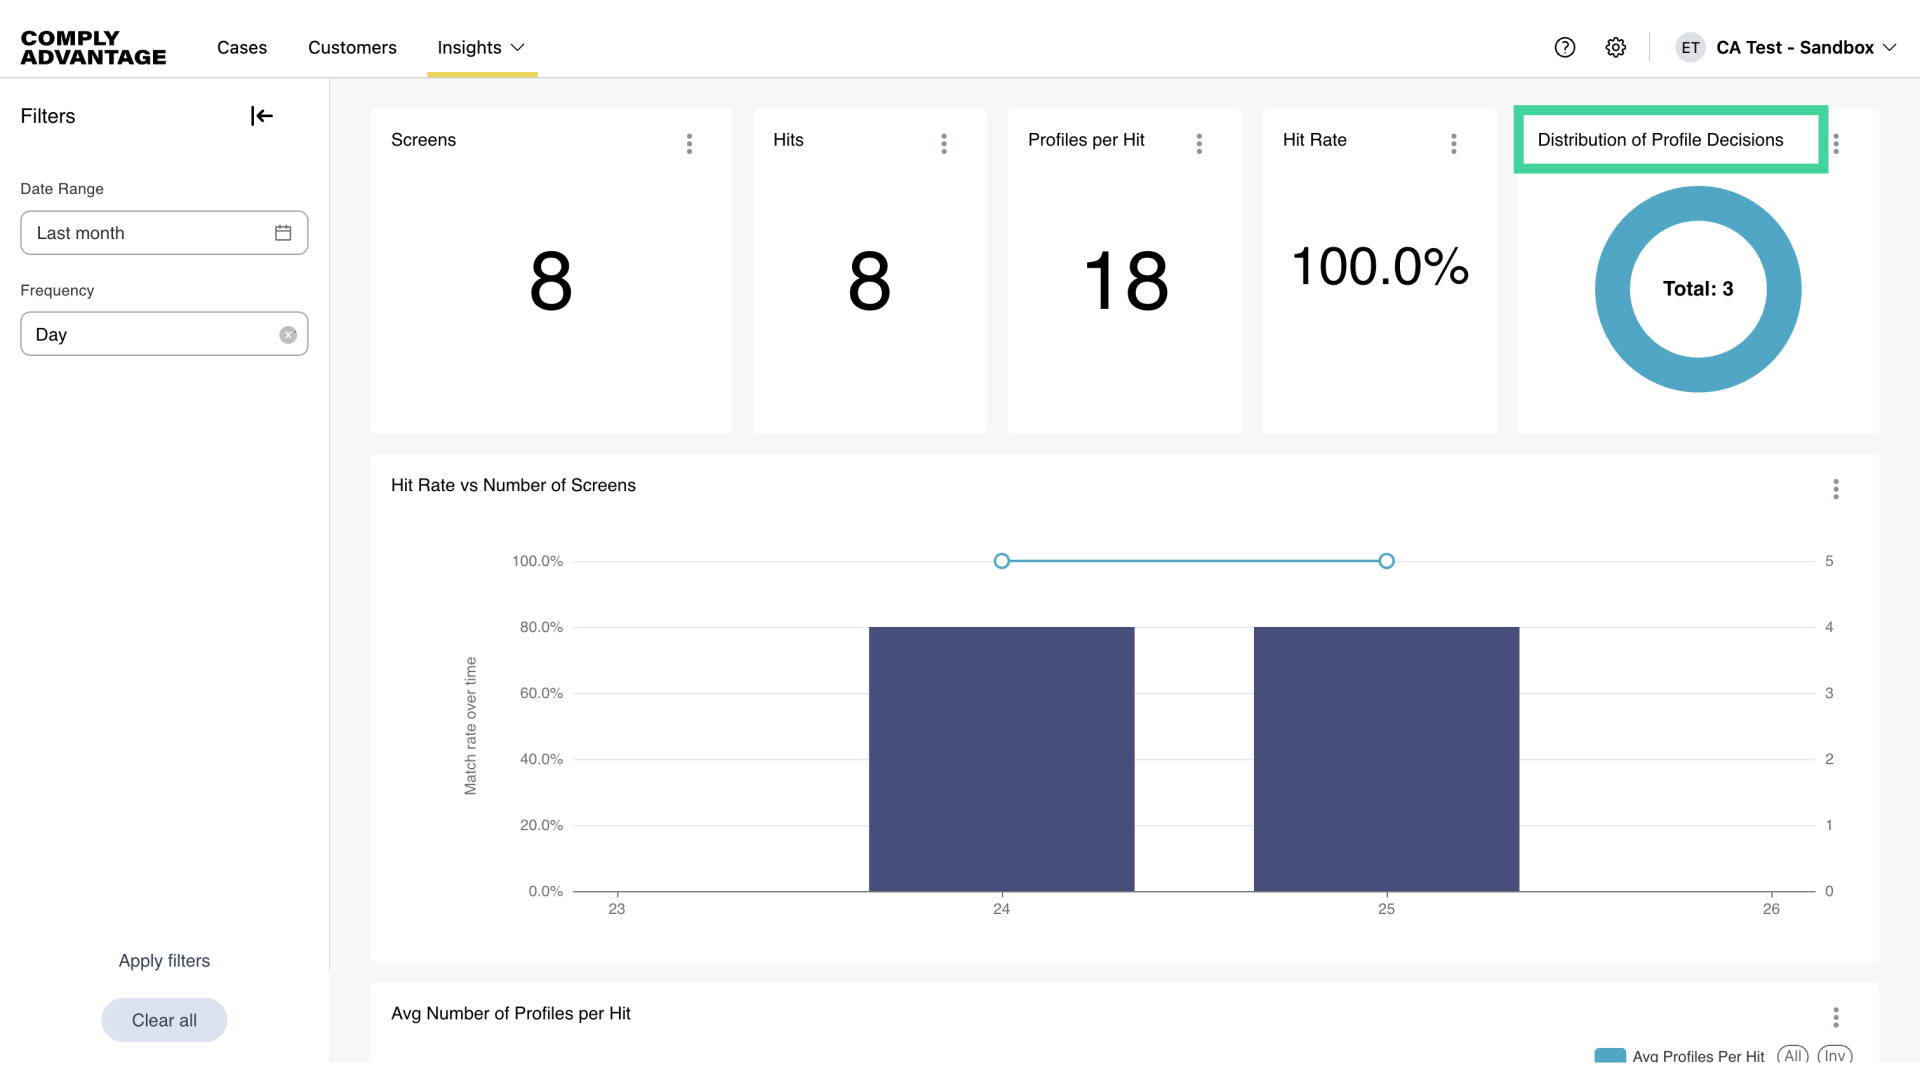Open the Hits card kebab menu
This screenshot has width=1920, height=1080.
click(x=944, y=143)
